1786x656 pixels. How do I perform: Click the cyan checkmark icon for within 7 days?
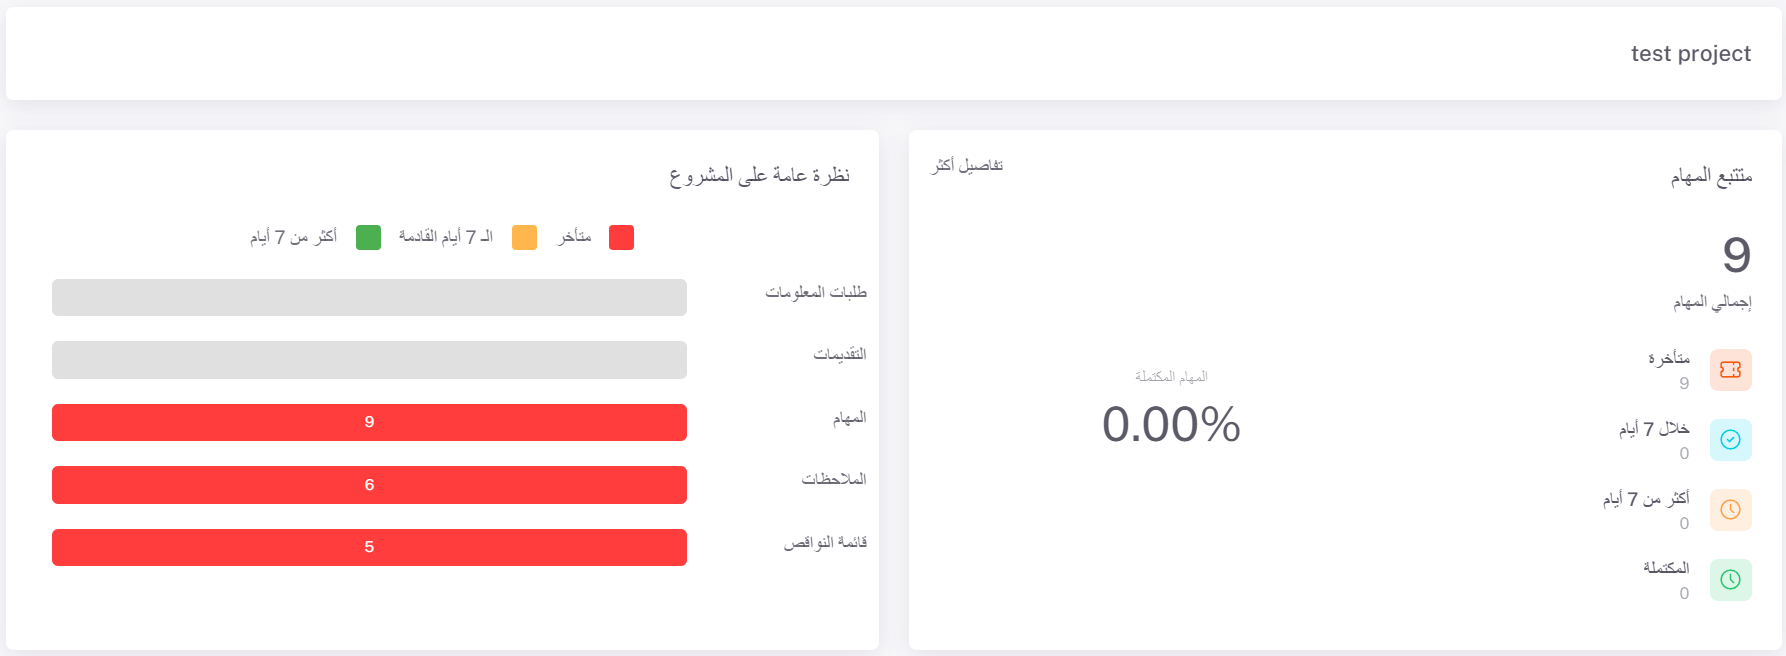pyautogui.click(x=1730, y=440)
